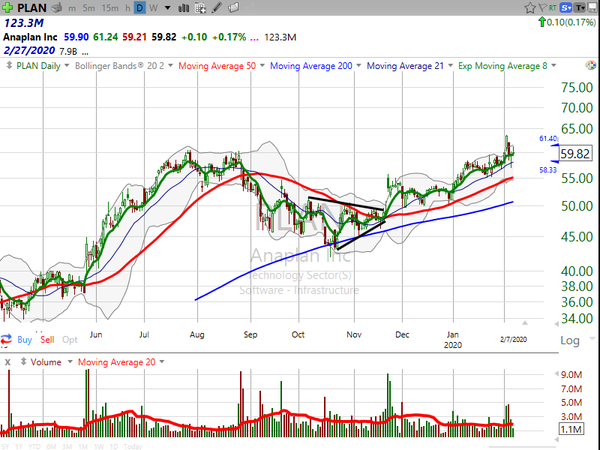600x450 pixels.
Task: Select the 3M range at the bottom
Action: (x=67, y=447)
